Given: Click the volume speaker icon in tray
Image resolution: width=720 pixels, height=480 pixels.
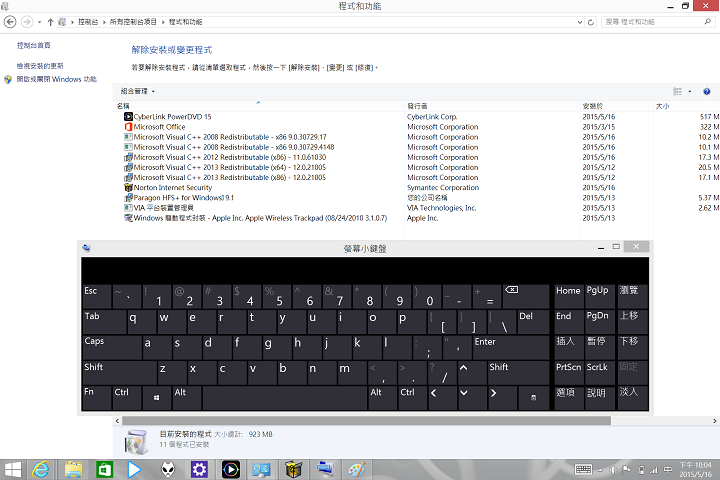Looking at the screenshot, I should point(613,470).
